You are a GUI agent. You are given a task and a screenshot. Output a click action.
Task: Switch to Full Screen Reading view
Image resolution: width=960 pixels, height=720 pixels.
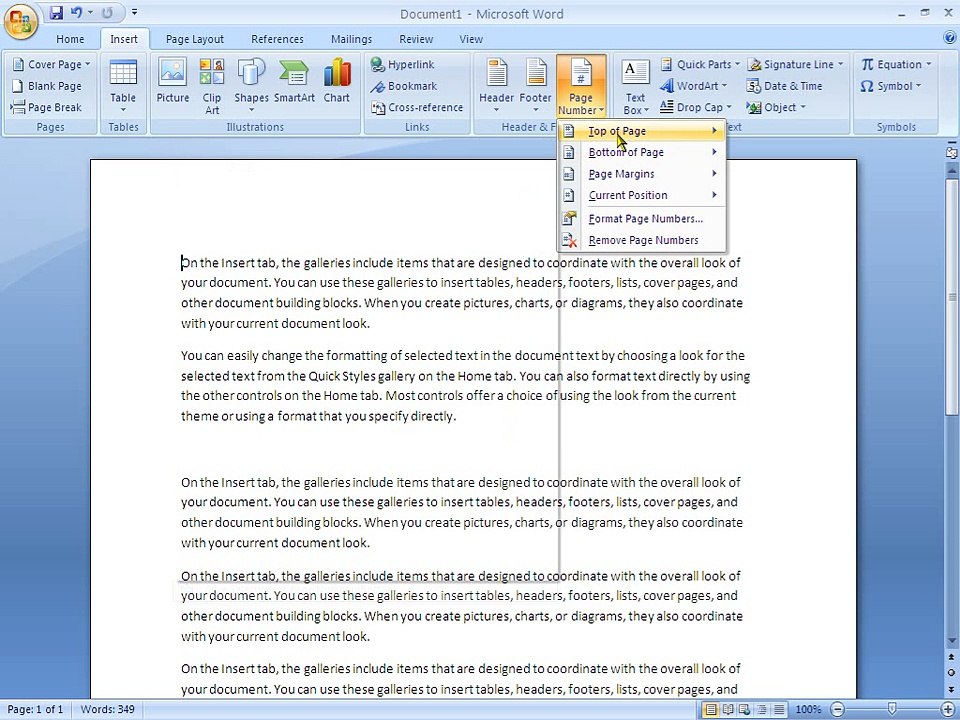pyautogui.click(x=728, y=710)
